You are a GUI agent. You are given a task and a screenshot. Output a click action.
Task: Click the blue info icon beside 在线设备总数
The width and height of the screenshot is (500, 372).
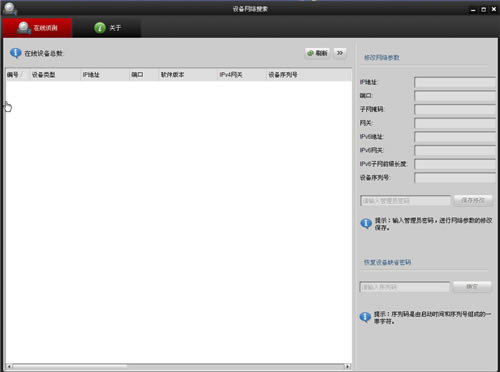15,53
